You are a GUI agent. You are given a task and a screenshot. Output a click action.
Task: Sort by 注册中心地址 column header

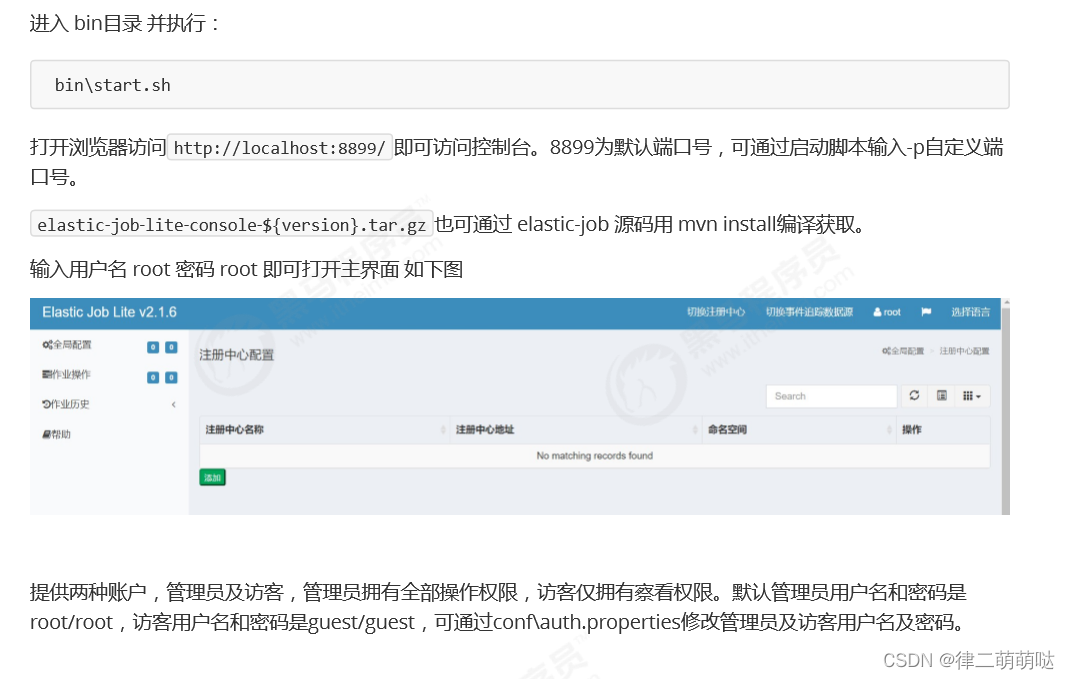coord(575,429)
